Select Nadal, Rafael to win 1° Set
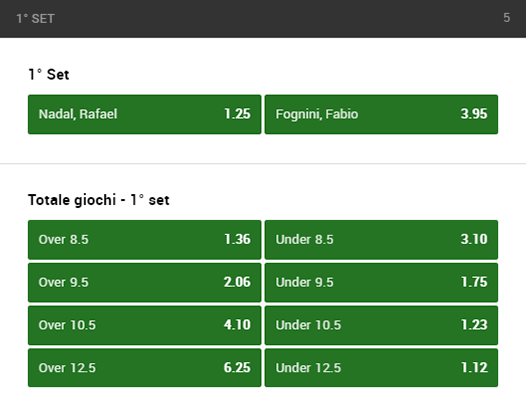Viewport: 526px width, 414px height. tap(145, 114)
